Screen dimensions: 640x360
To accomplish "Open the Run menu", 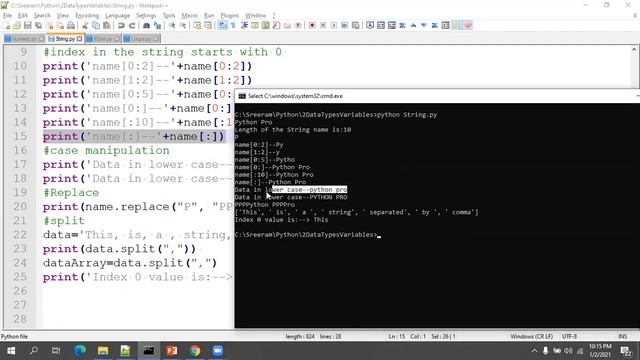I will [209, 16].
